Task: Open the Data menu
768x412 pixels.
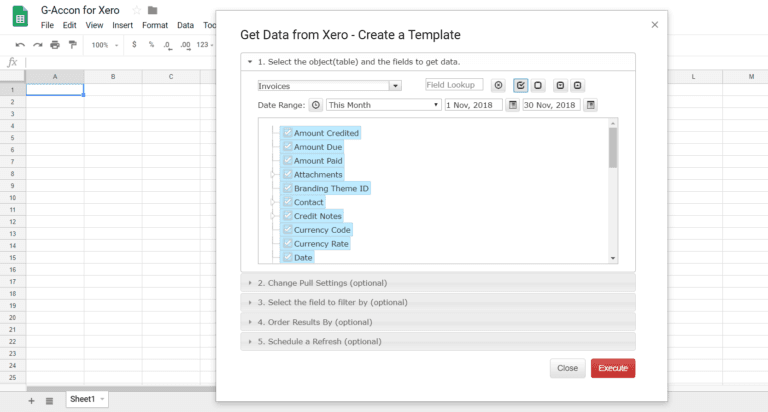Action: tap(185, 25)
